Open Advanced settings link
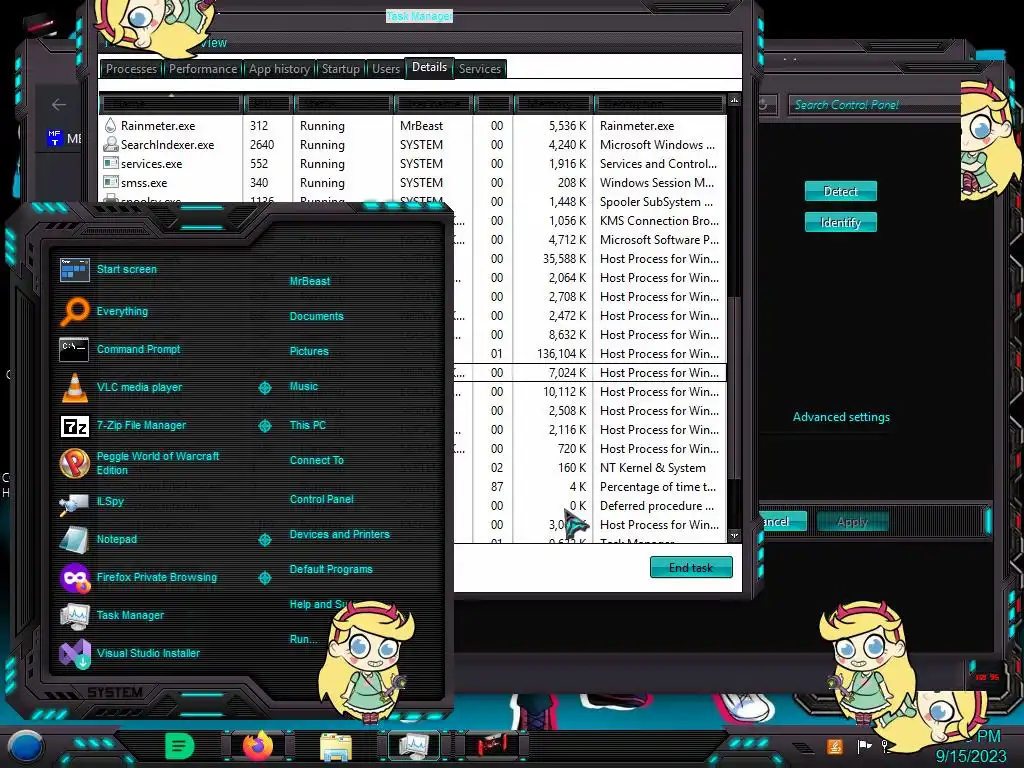The image size is (1024, 768). [x=841, y=417]
